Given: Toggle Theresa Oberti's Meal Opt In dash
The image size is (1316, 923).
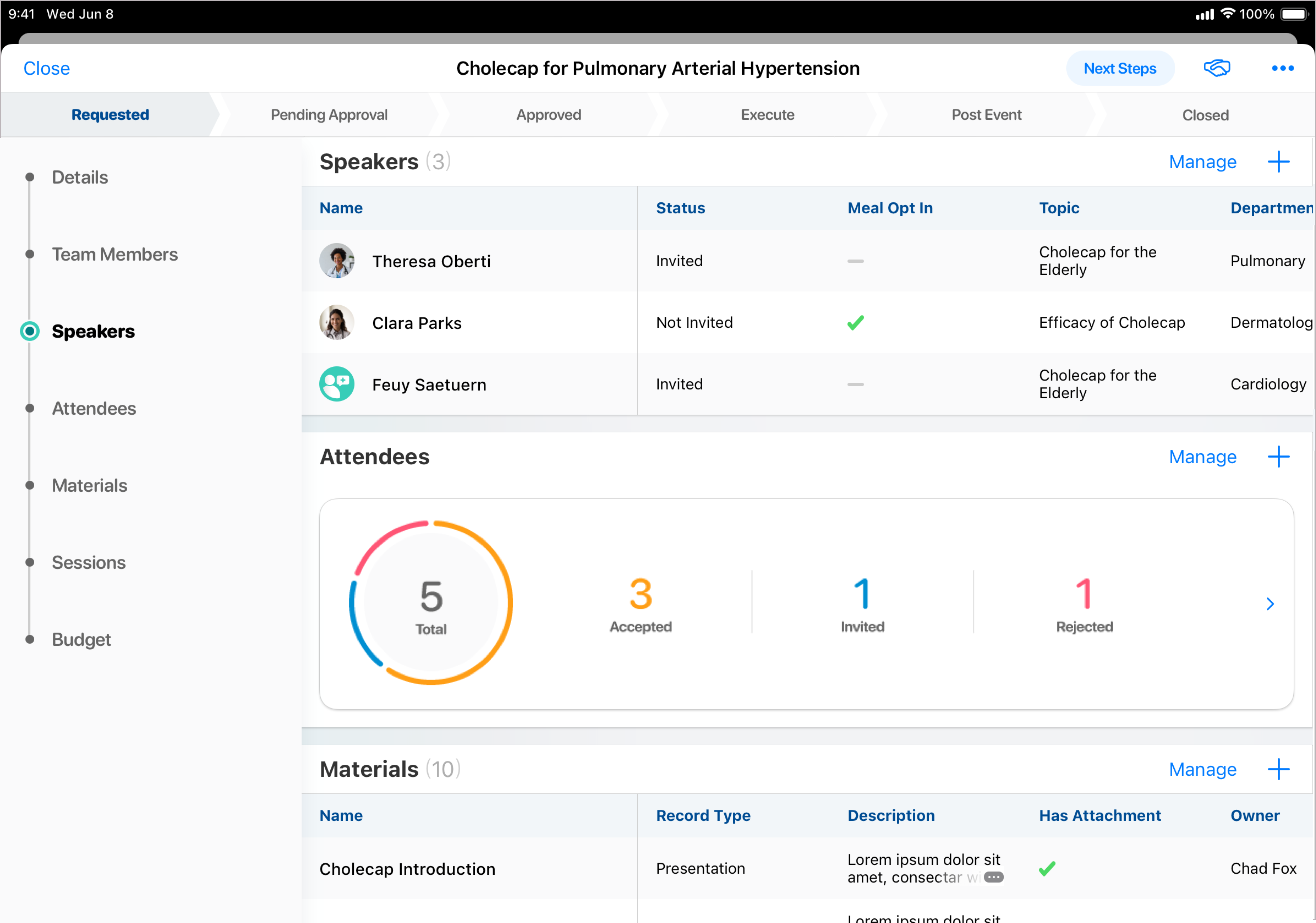Looking at the screenshot, I should tap(855, 261).
